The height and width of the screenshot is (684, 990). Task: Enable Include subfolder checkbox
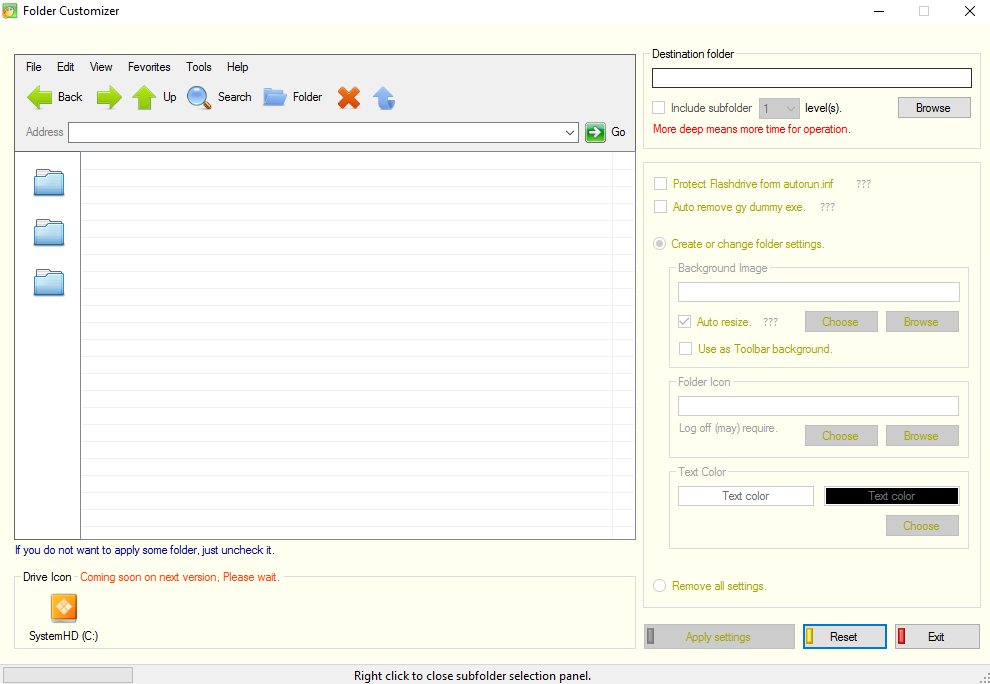[659, 108]
